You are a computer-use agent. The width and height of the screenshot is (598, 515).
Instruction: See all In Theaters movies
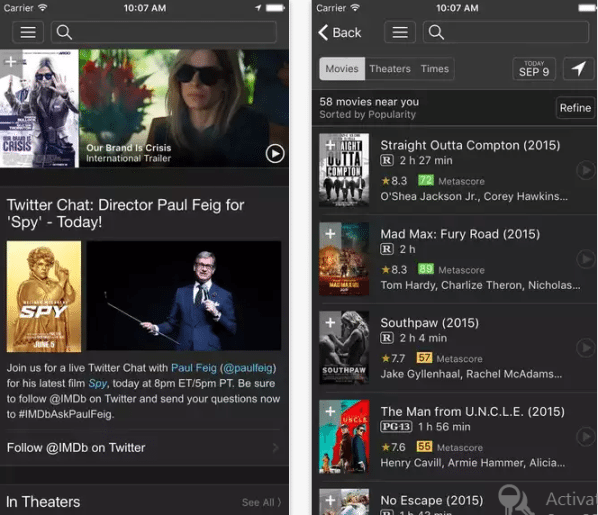261,502
